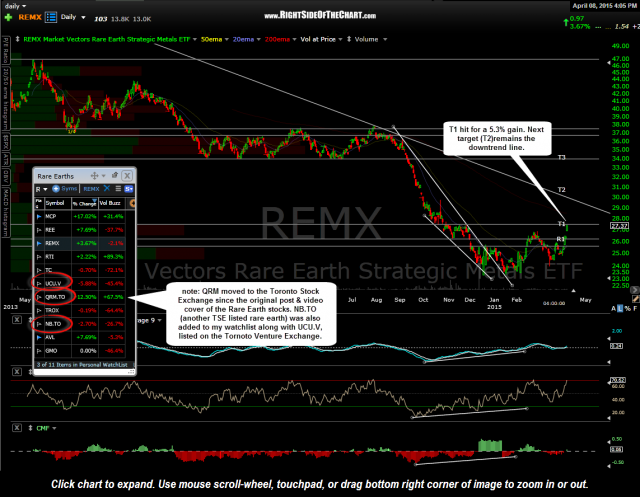
Task: Click the watchlist item count status bar
Action: [x=82, y=365]
